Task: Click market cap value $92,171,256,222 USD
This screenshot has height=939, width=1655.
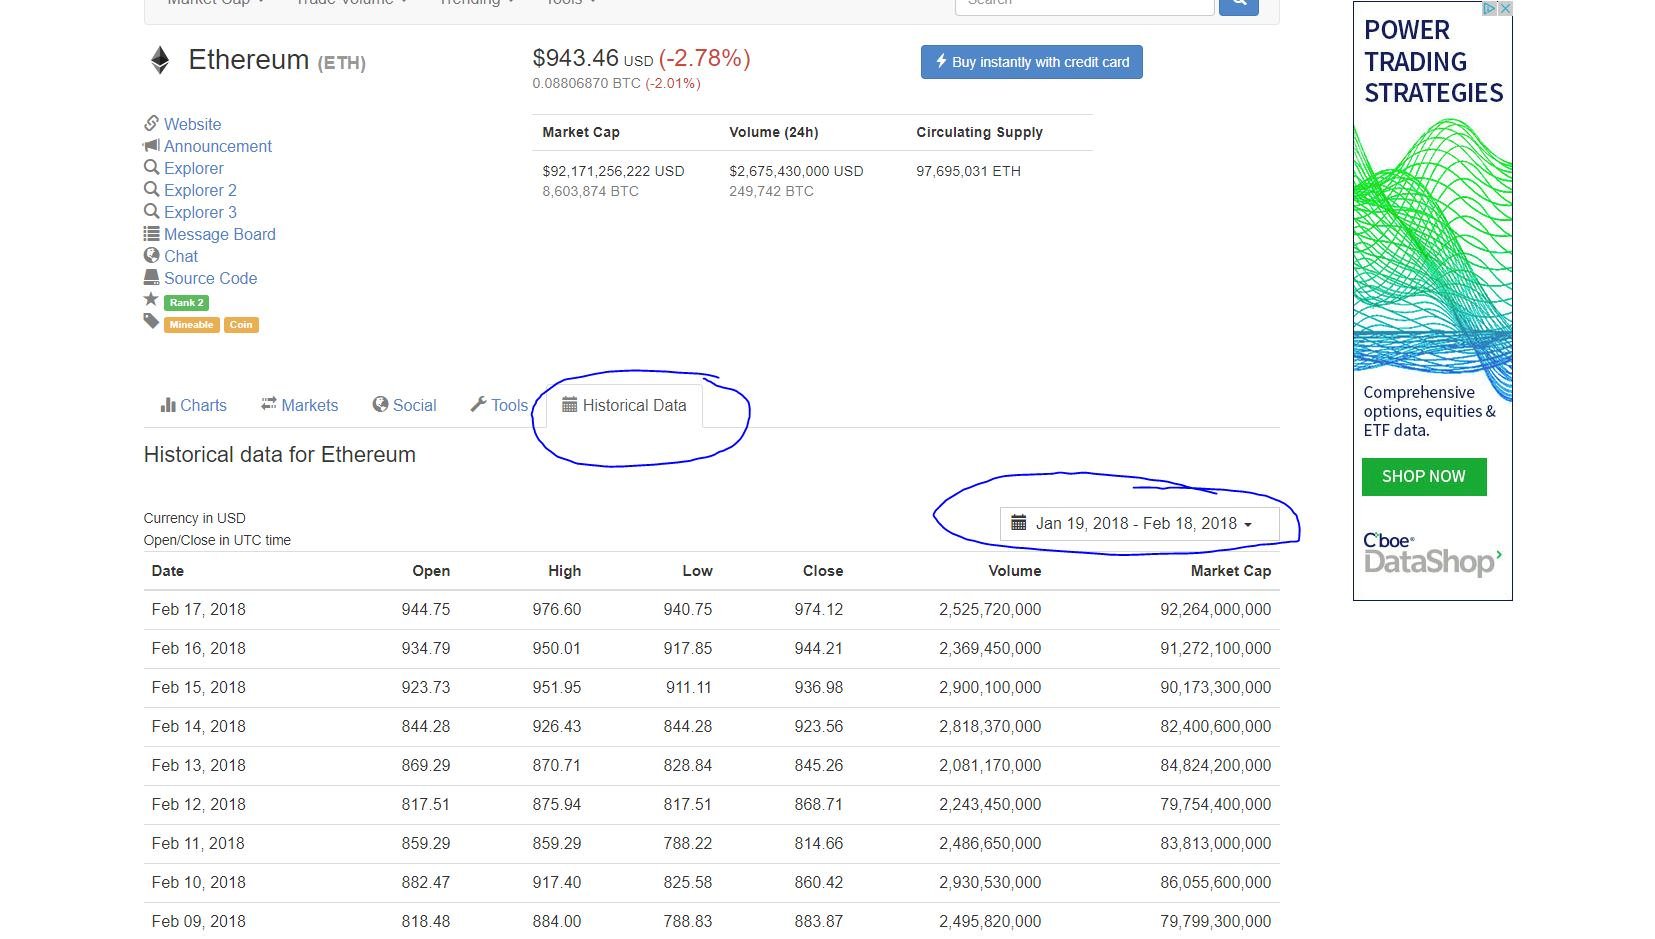Action: point(613,171)
